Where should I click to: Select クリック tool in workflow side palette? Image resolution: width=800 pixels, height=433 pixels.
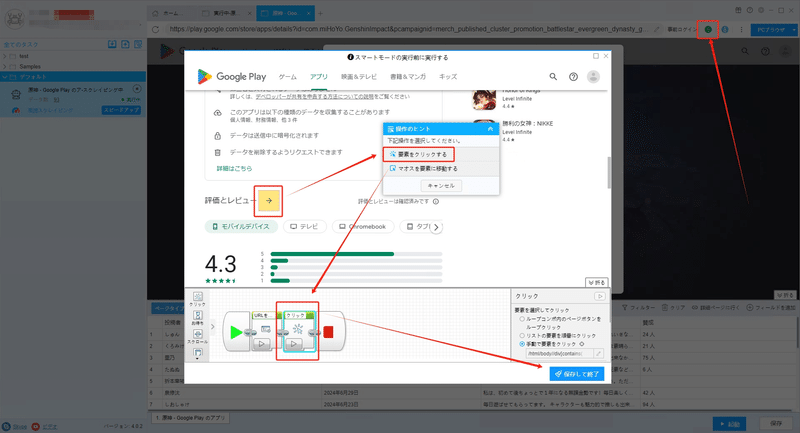point(197,299)
